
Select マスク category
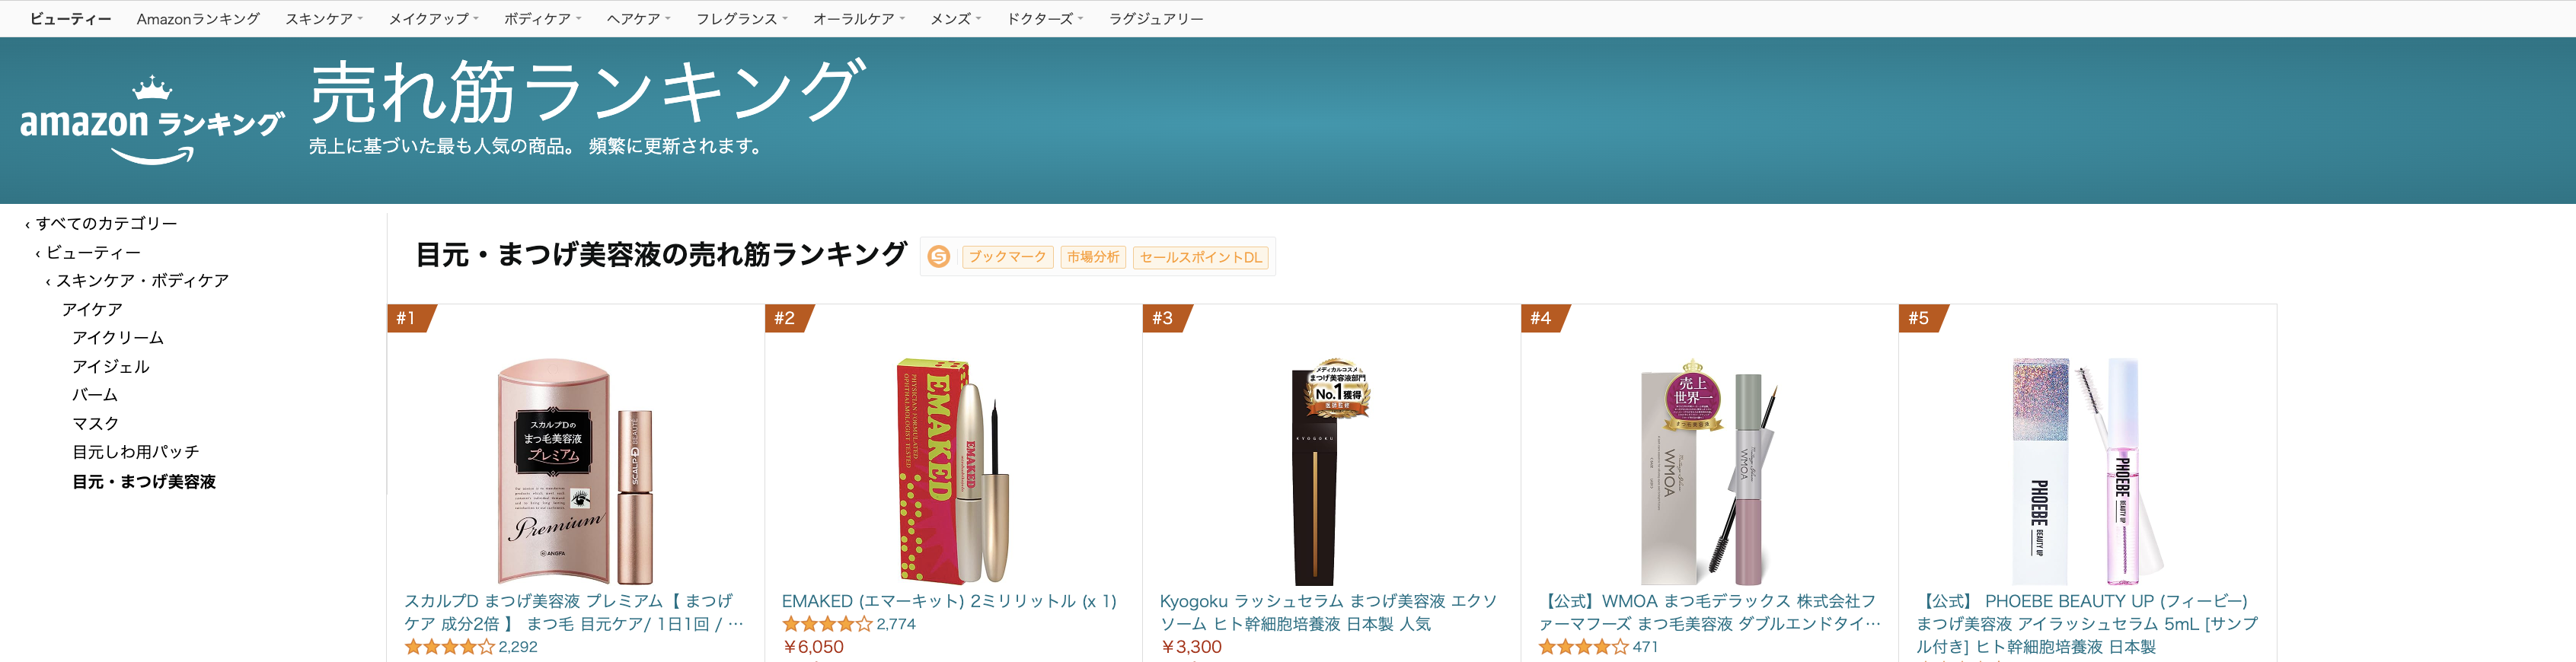(96, 424)
